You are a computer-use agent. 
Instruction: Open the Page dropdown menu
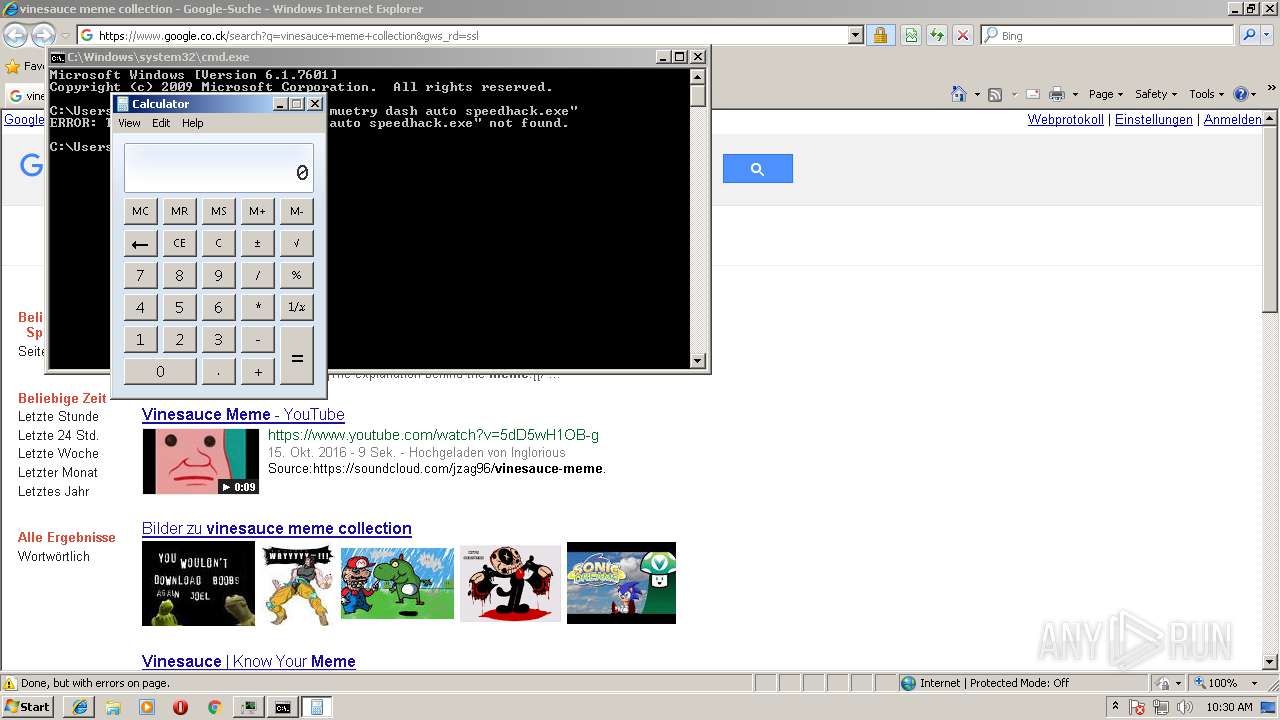click(x=1106, y=94)
